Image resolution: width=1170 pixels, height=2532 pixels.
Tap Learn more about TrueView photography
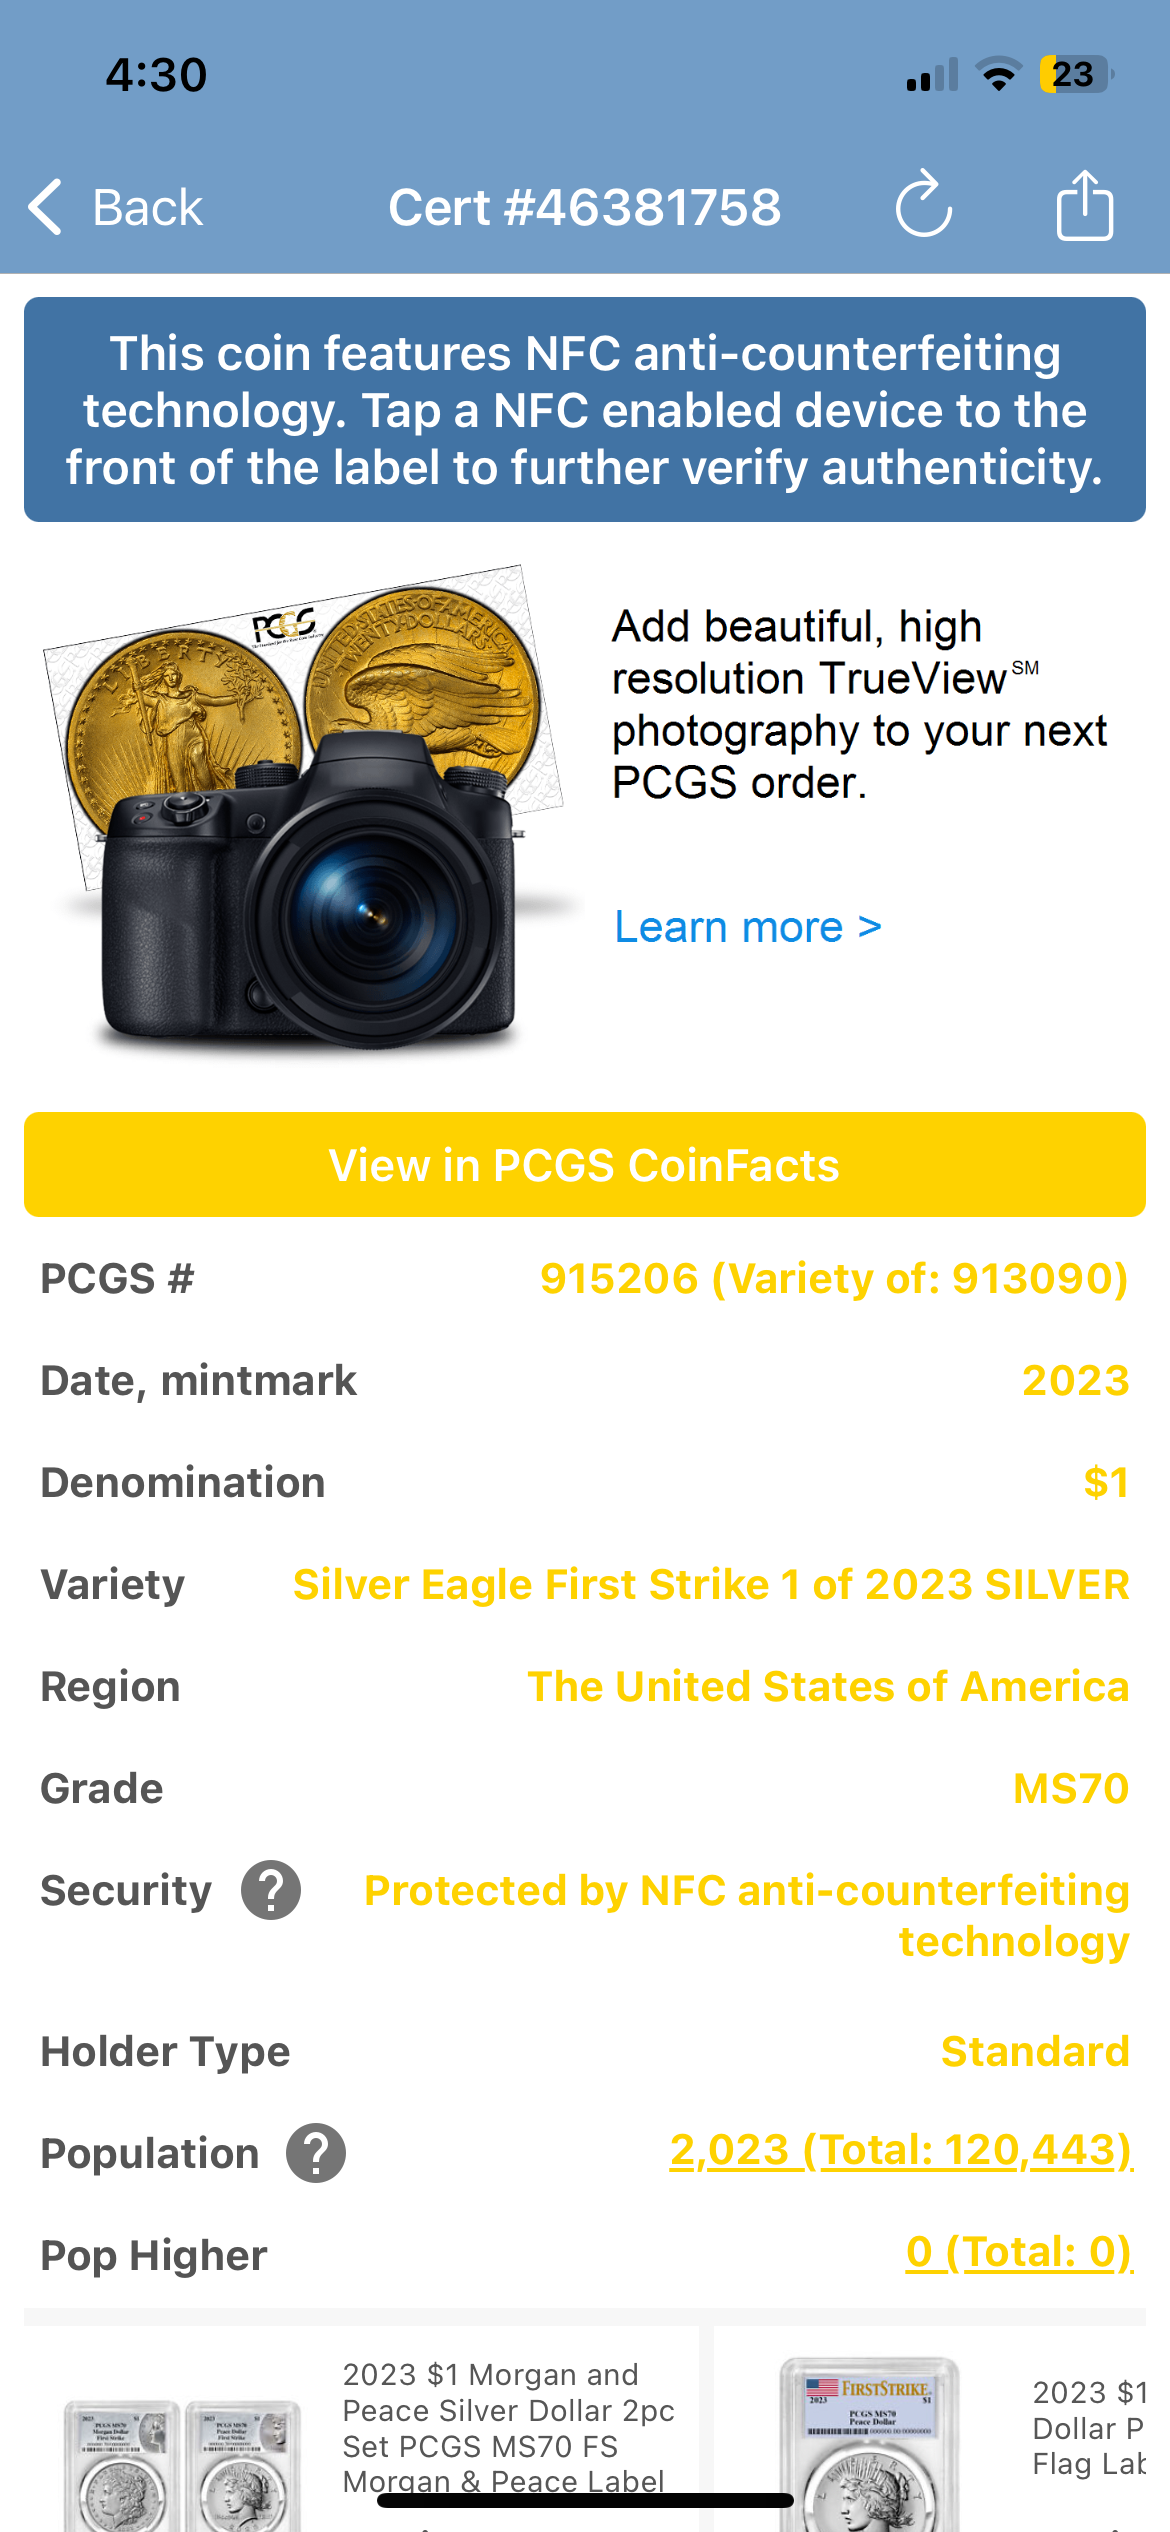click(746, 927)
